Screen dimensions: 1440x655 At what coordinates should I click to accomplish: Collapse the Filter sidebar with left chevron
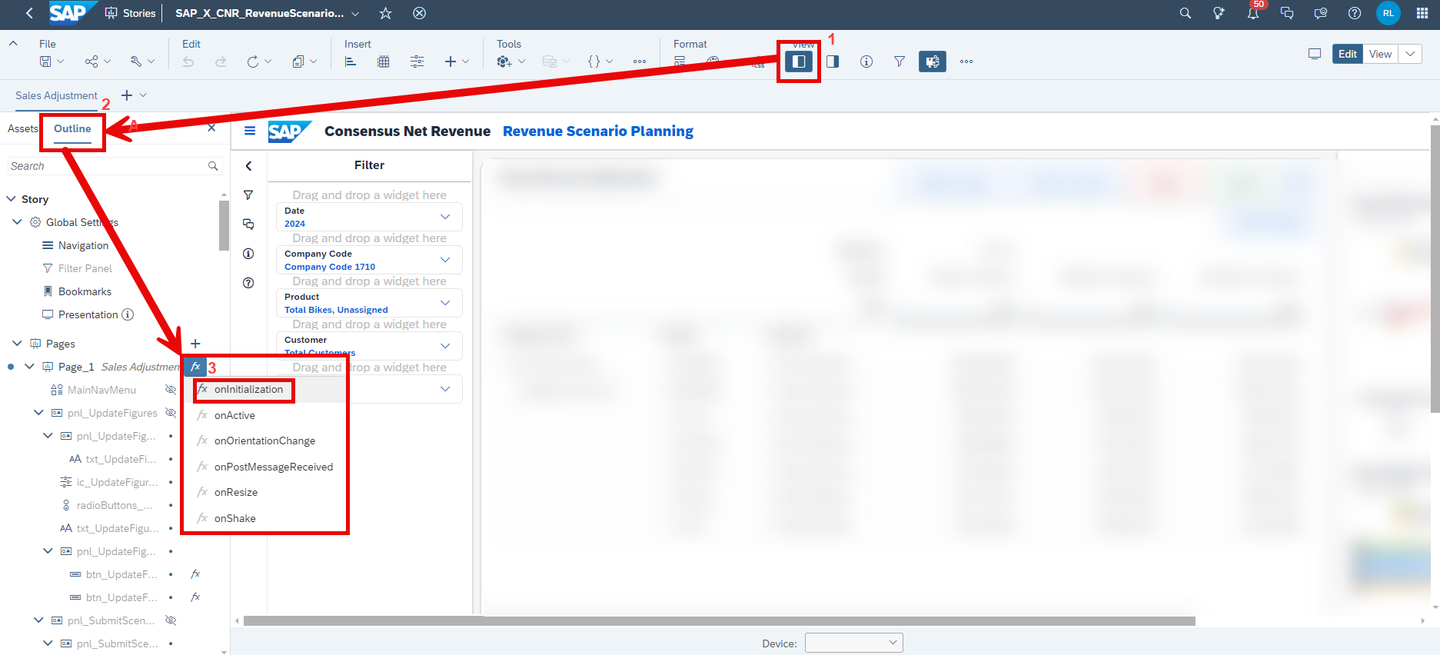(249, 166)
